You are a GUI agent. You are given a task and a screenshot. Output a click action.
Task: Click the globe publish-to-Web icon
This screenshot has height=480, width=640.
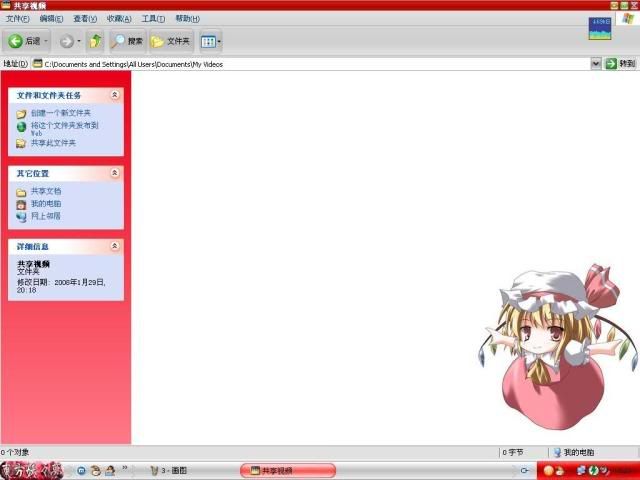click(21, 127)
